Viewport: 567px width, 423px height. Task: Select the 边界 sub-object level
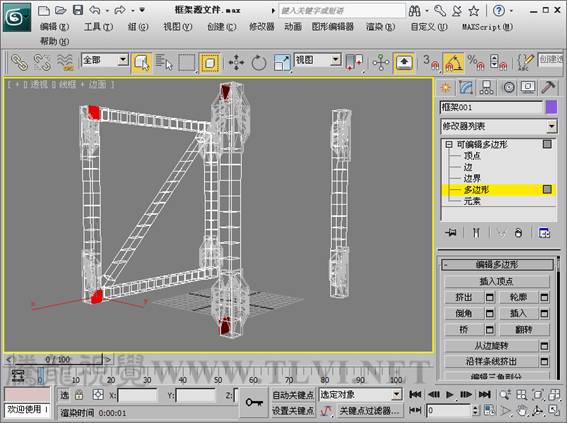472,178
